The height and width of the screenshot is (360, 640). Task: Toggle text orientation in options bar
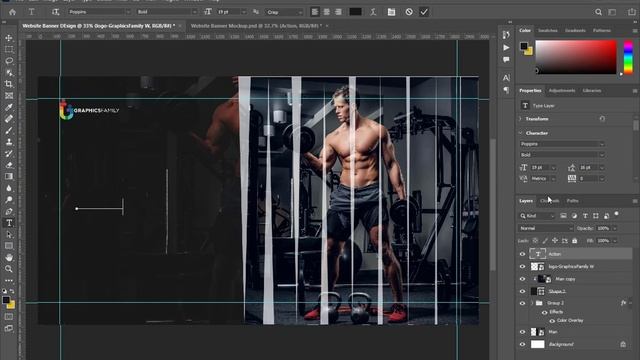click(x=55, y=12)
